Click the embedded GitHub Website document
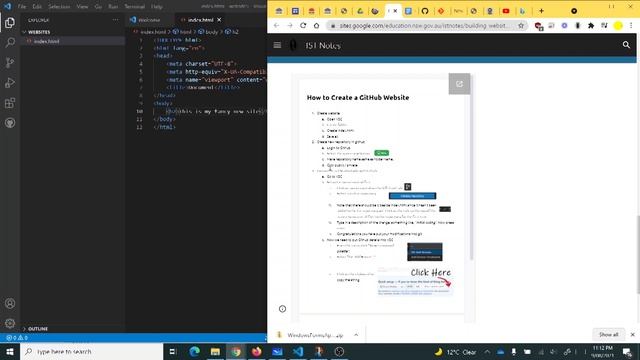The height and width of the screenshot is (360, 640). coord(382,196)
